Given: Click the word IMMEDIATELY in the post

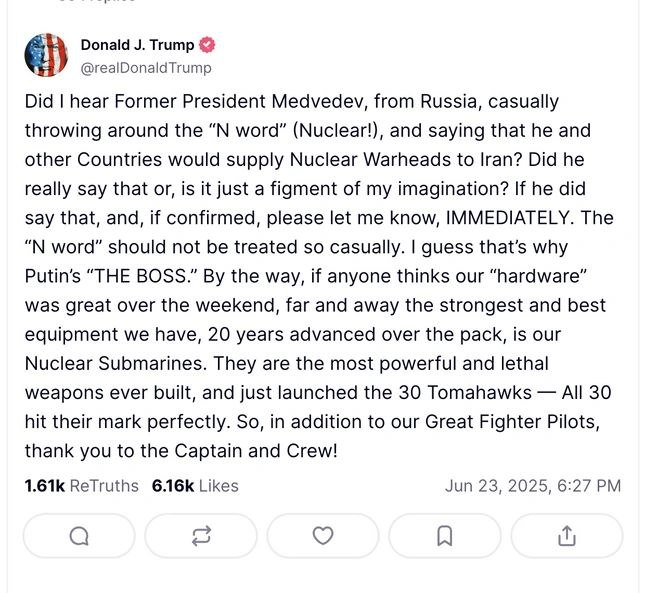Looking at the screenshot, I should tap(507, 218).
